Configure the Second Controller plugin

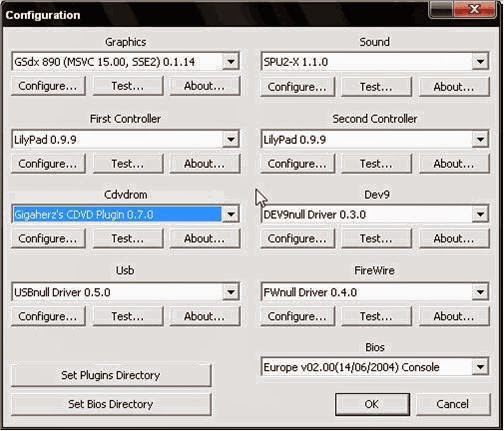297,164
